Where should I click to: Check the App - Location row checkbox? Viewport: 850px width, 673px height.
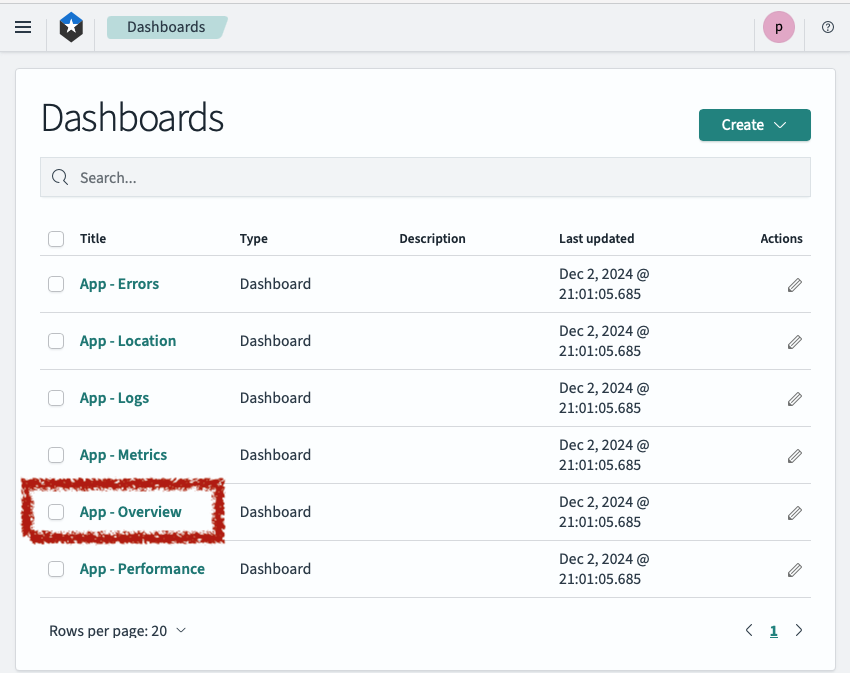coord(56,341)
